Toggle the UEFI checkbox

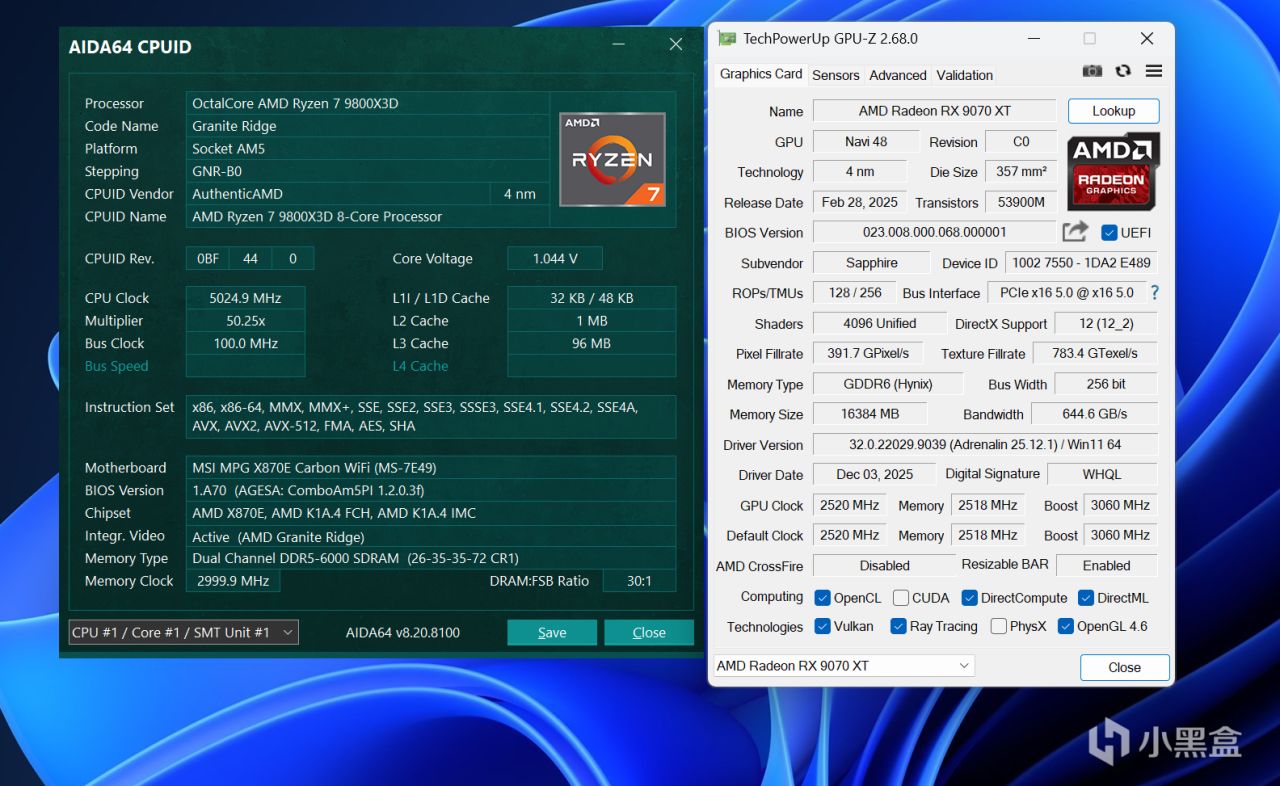click(1109, 233)
